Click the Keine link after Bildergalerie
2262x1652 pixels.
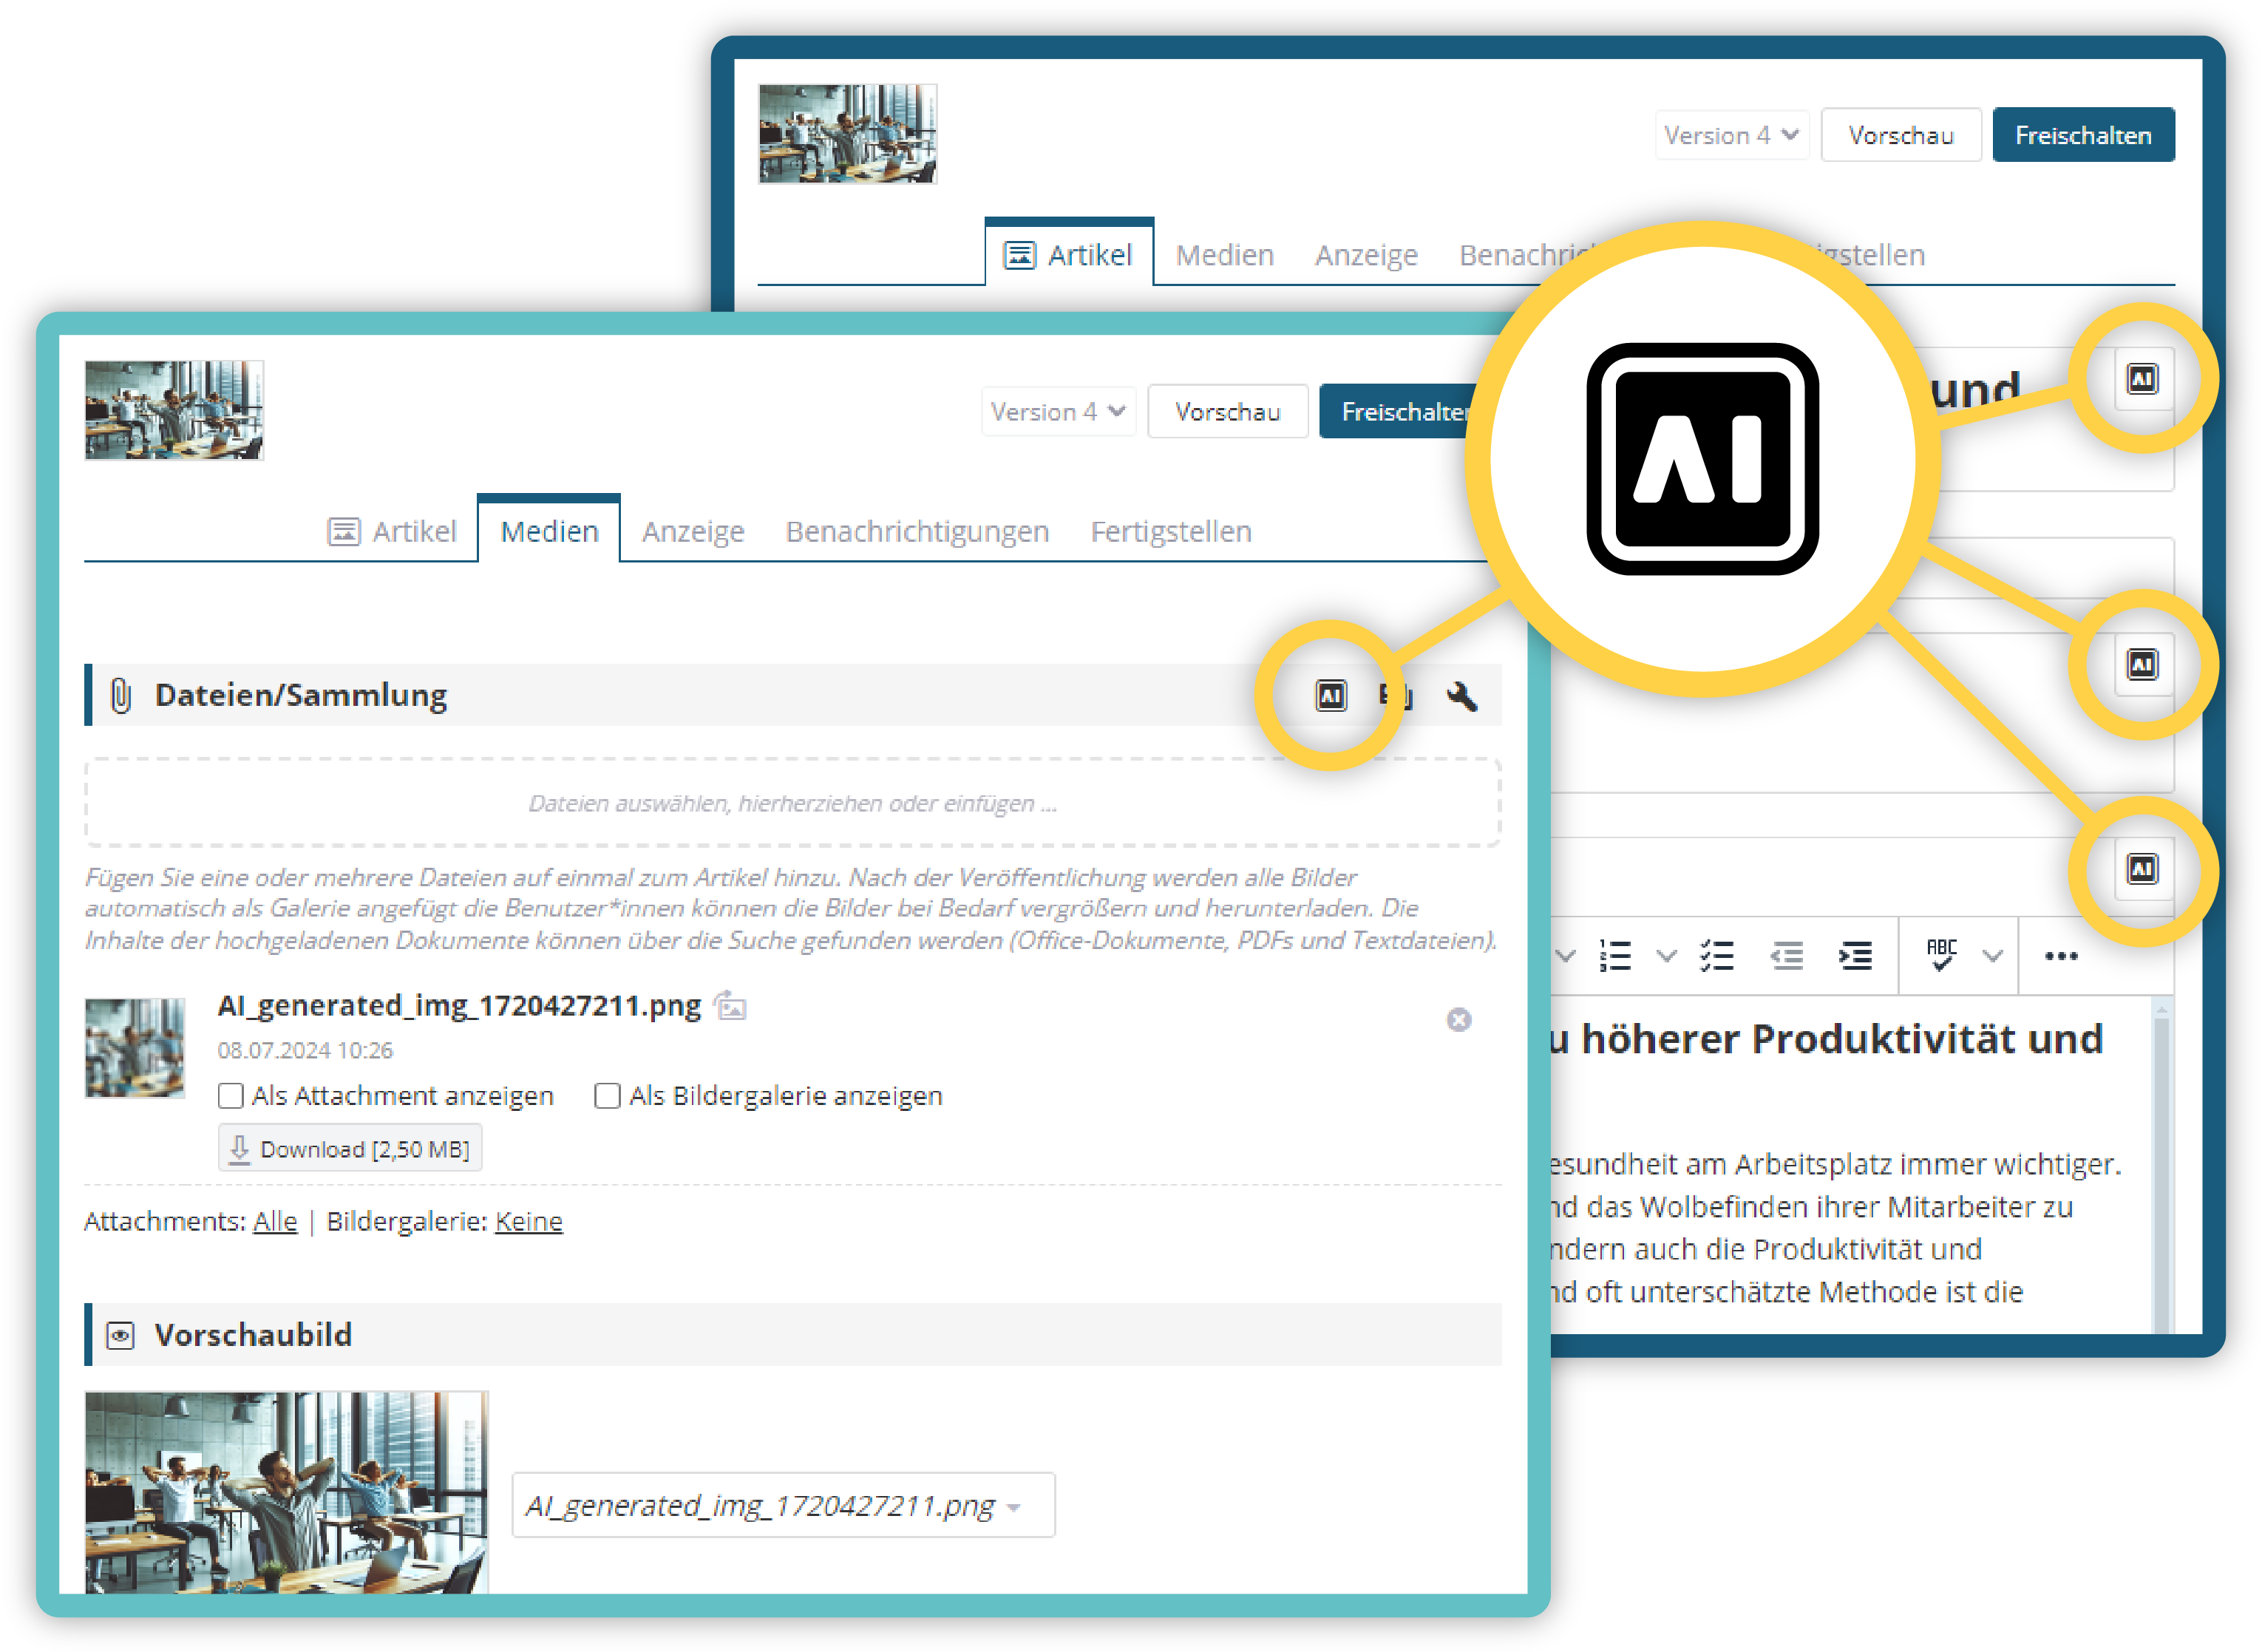pos(529,1222)
